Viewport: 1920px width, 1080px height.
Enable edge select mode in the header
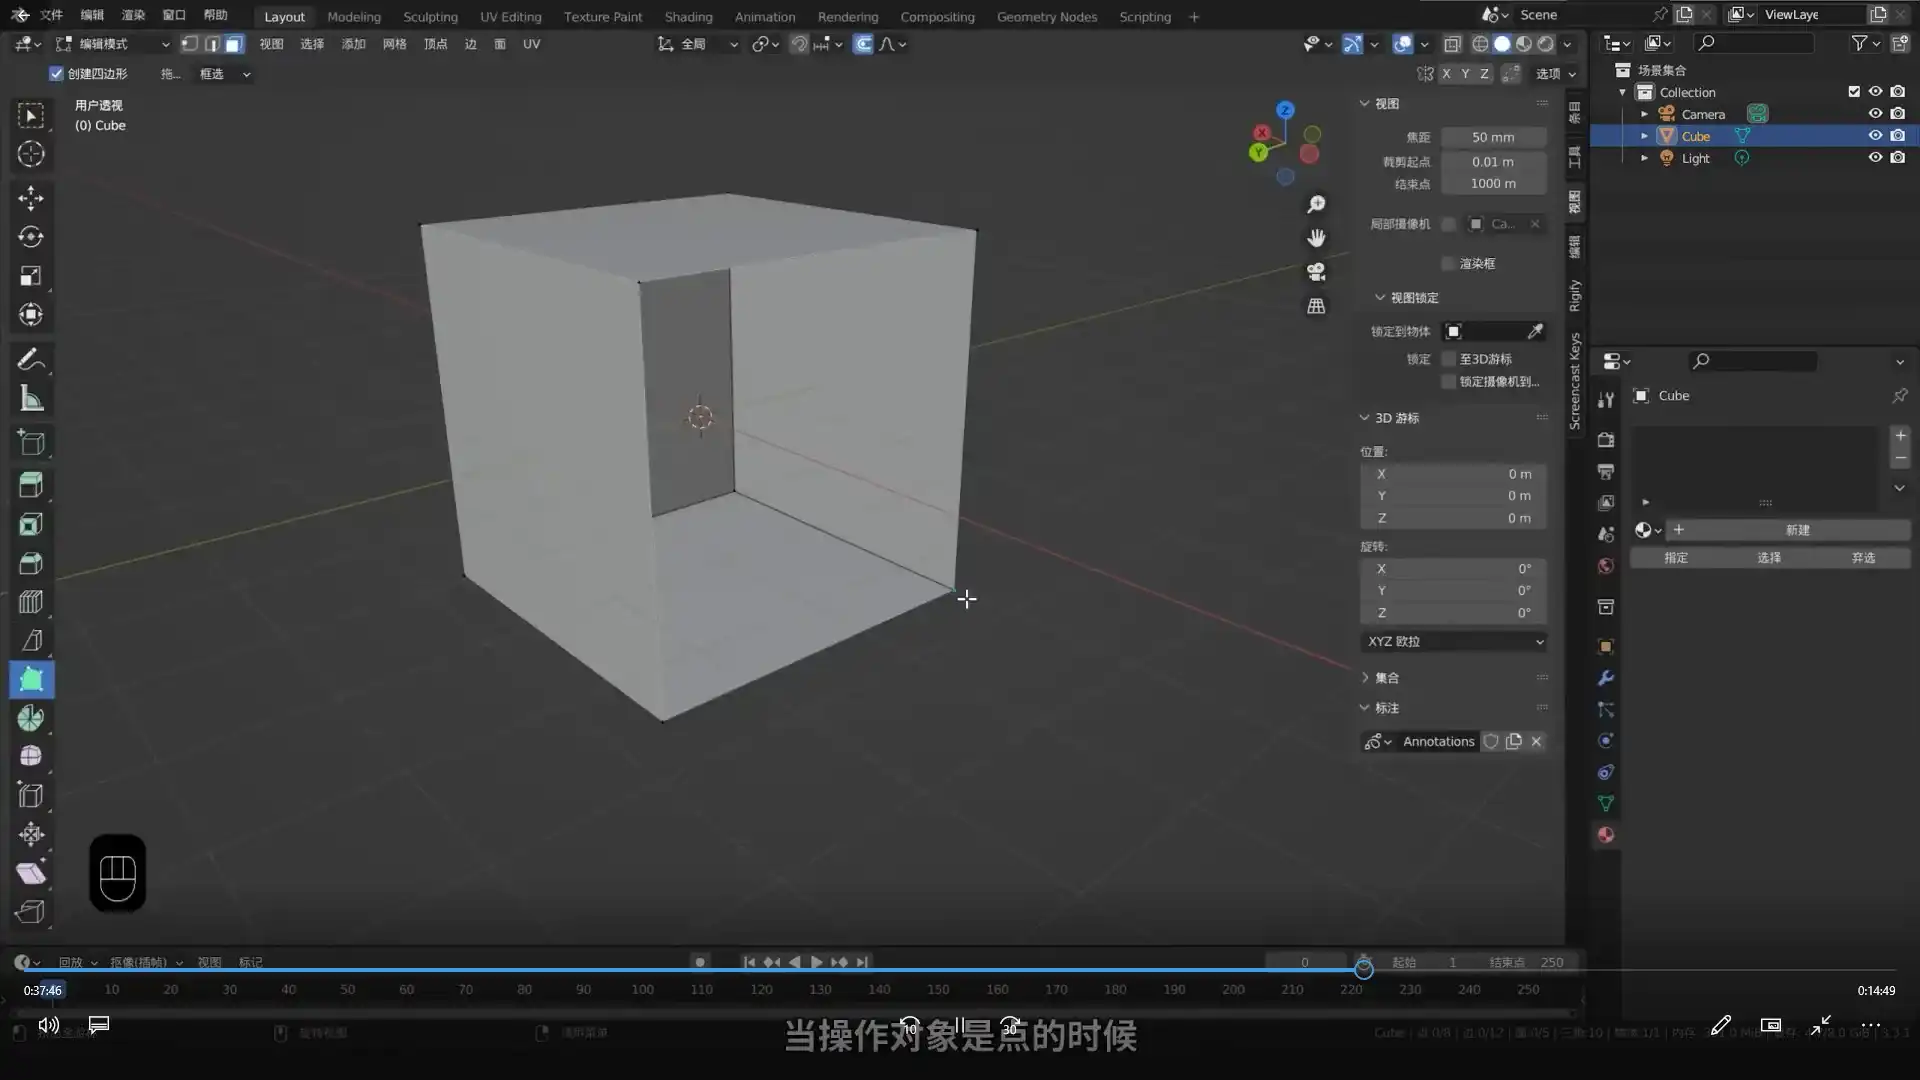[x=211, y=44]
